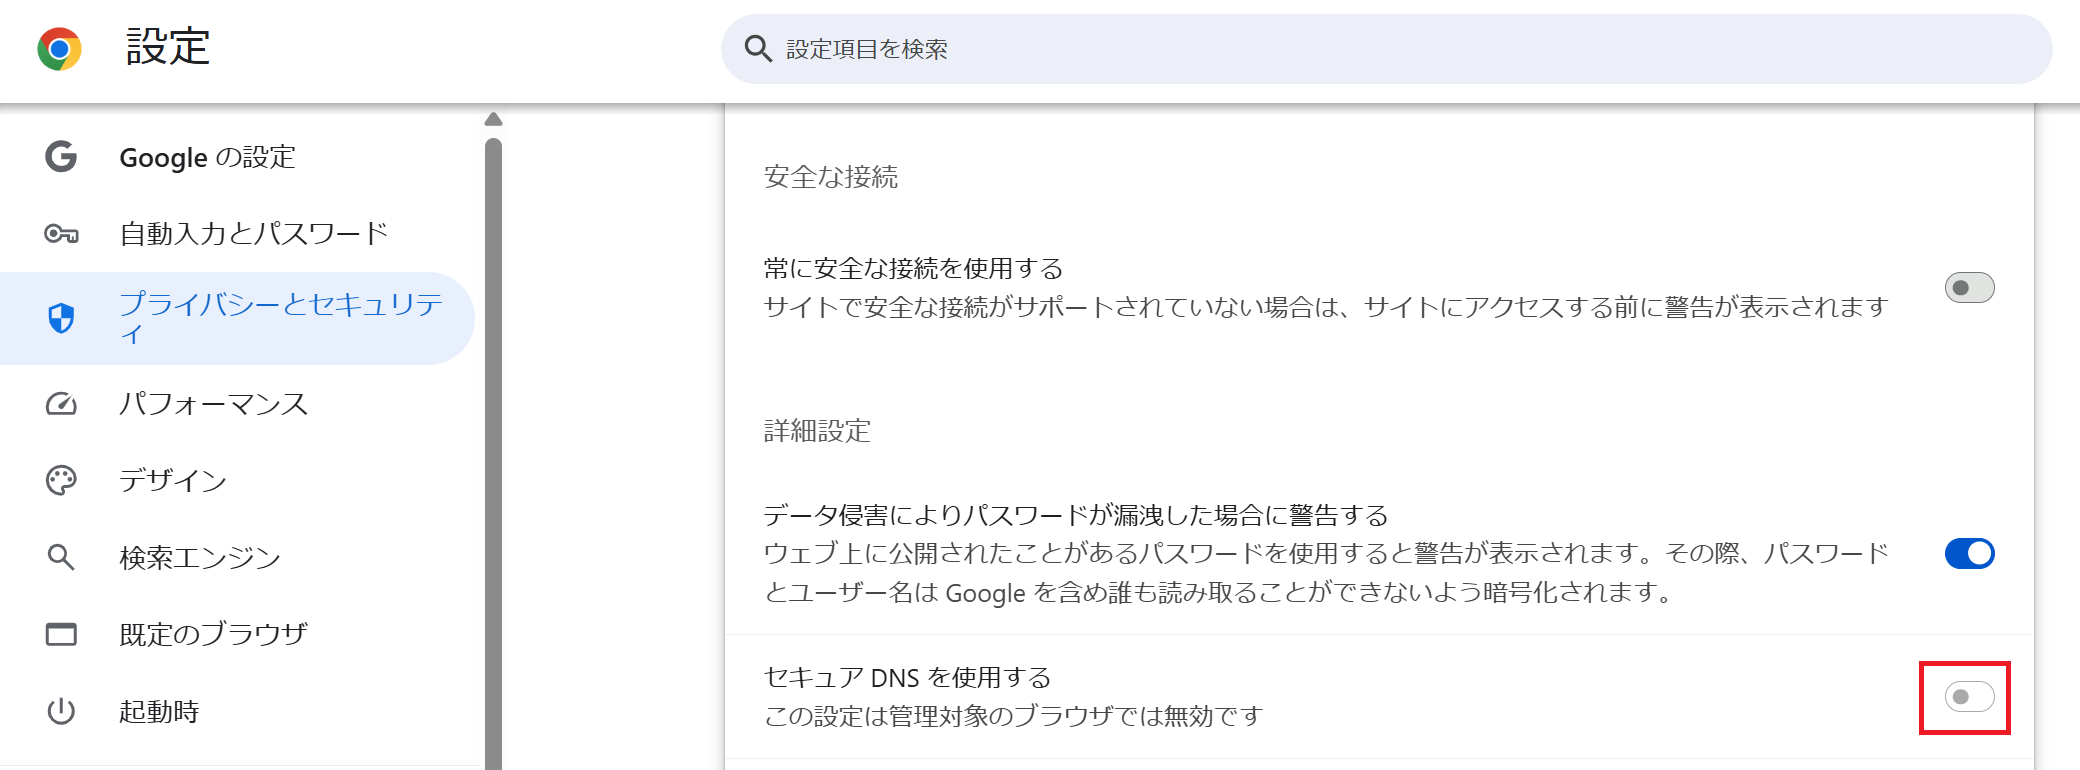Image resolution: width=2080 pixels, height=770 pixels.
Task: Turn off password breach warning toggle
Action: [x=1969, y=553]
